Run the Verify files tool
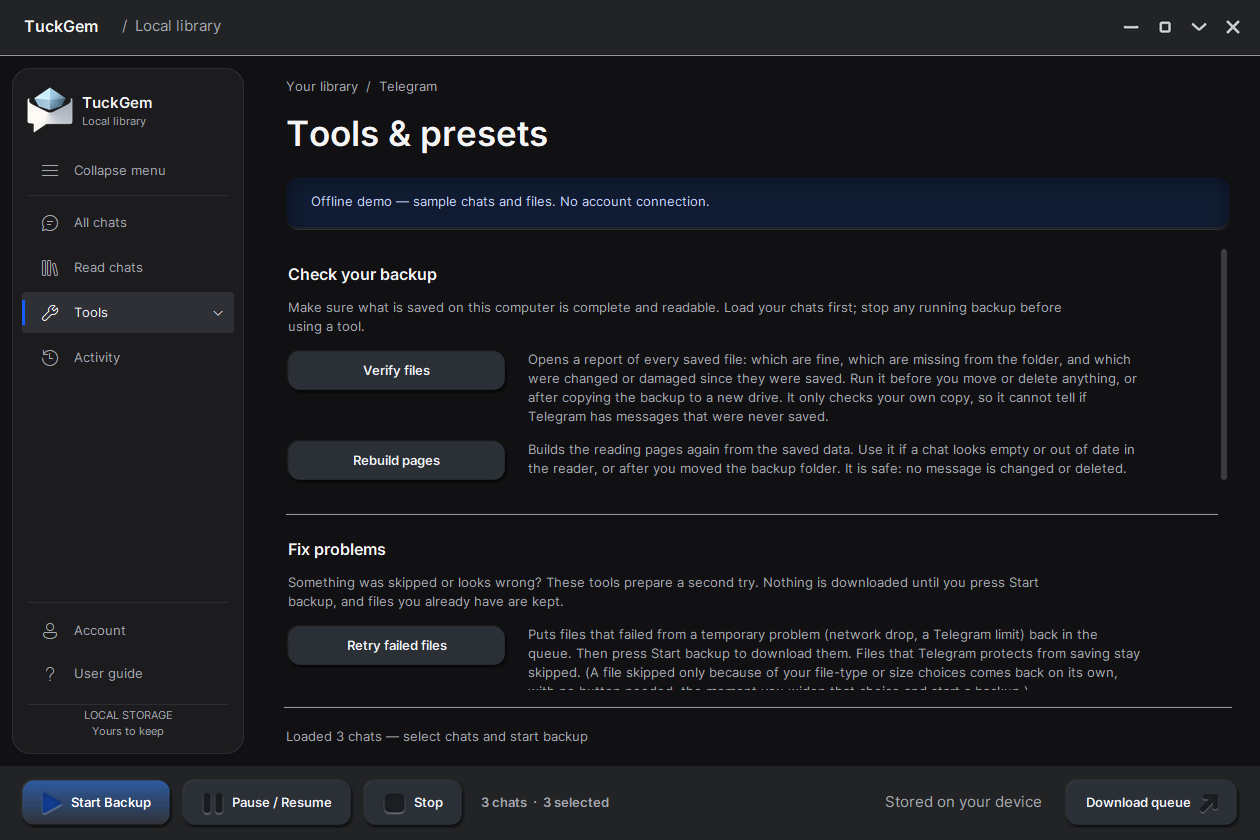The image size is (1260, 840). [396, 370]
